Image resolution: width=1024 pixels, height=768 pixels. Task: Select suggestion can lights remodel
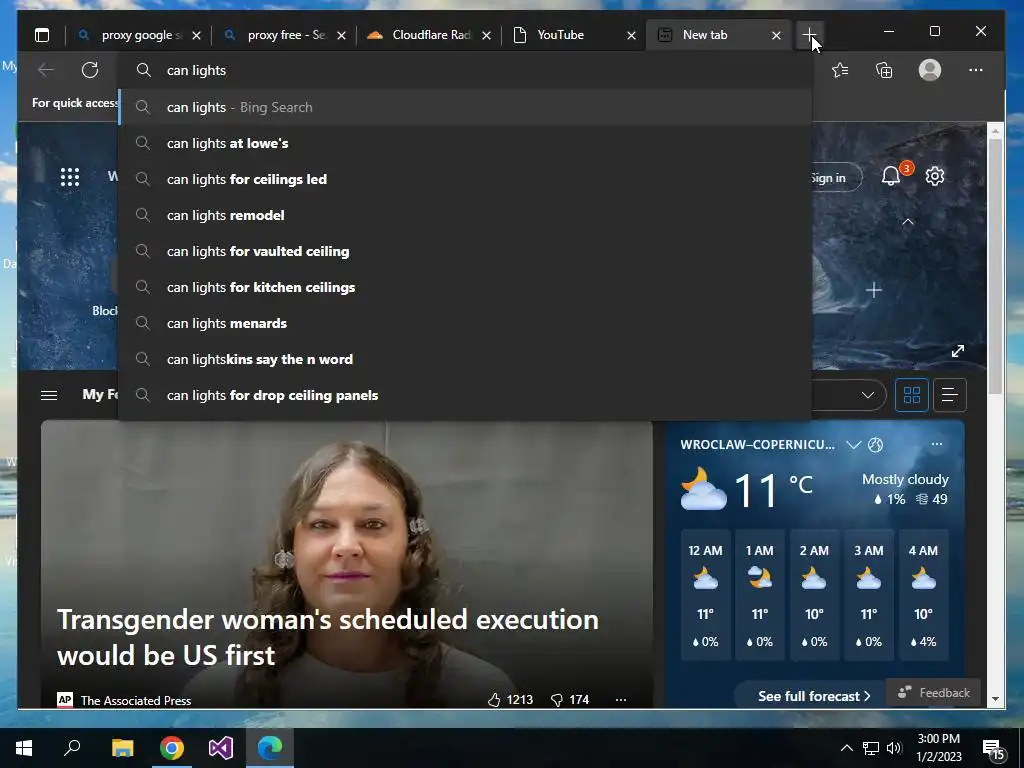pyautogui.click(x=465, y=215)
